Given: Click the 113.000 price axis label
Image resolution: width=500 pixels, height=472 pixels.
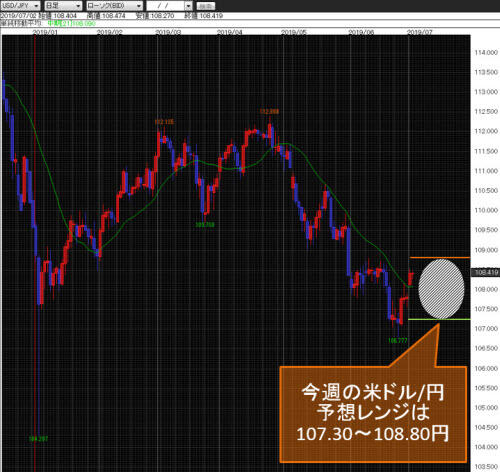Looking at the screenshot, I should pos(486,92).
